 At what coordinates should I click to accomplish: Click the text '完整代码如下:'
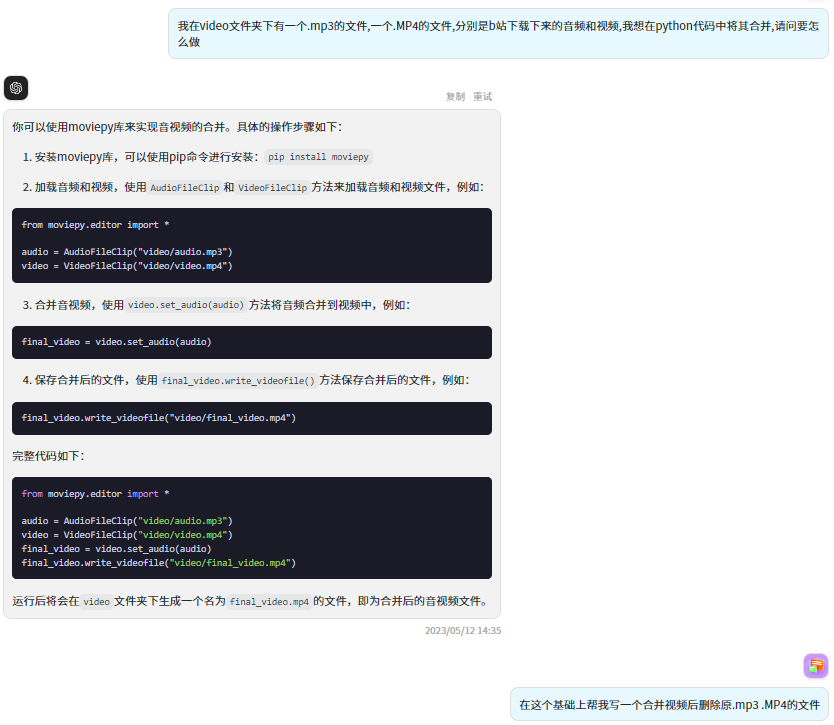48,456
